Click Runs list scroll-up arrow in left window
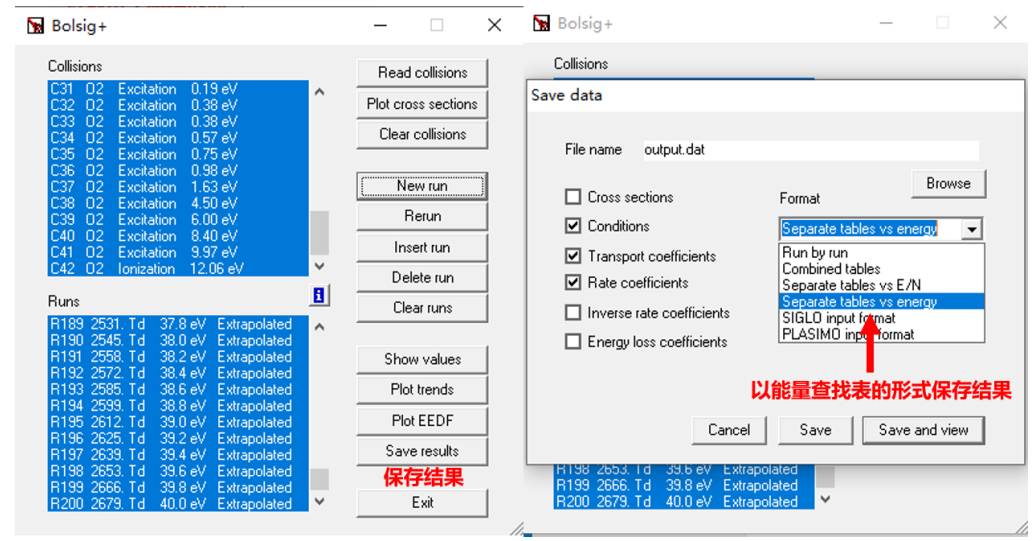 pos(319,327)
